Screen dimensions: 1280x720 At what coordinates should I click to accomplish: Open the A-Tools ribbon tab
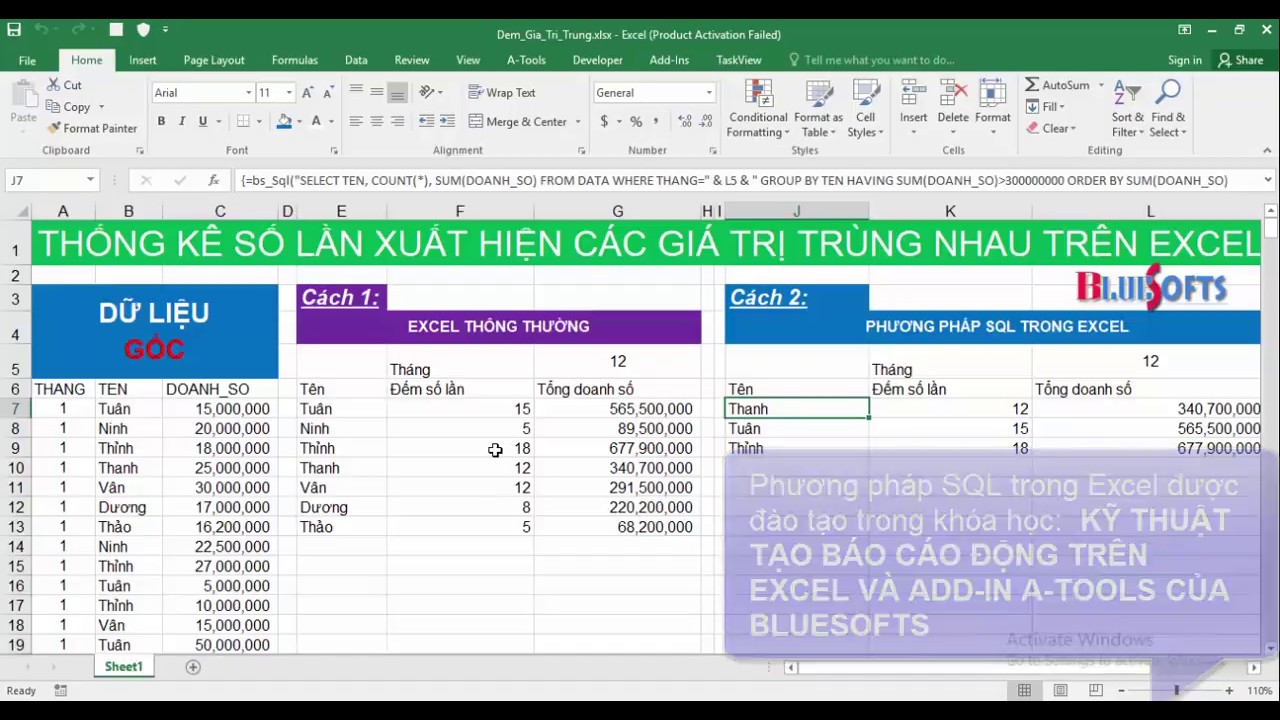point(526,60)
